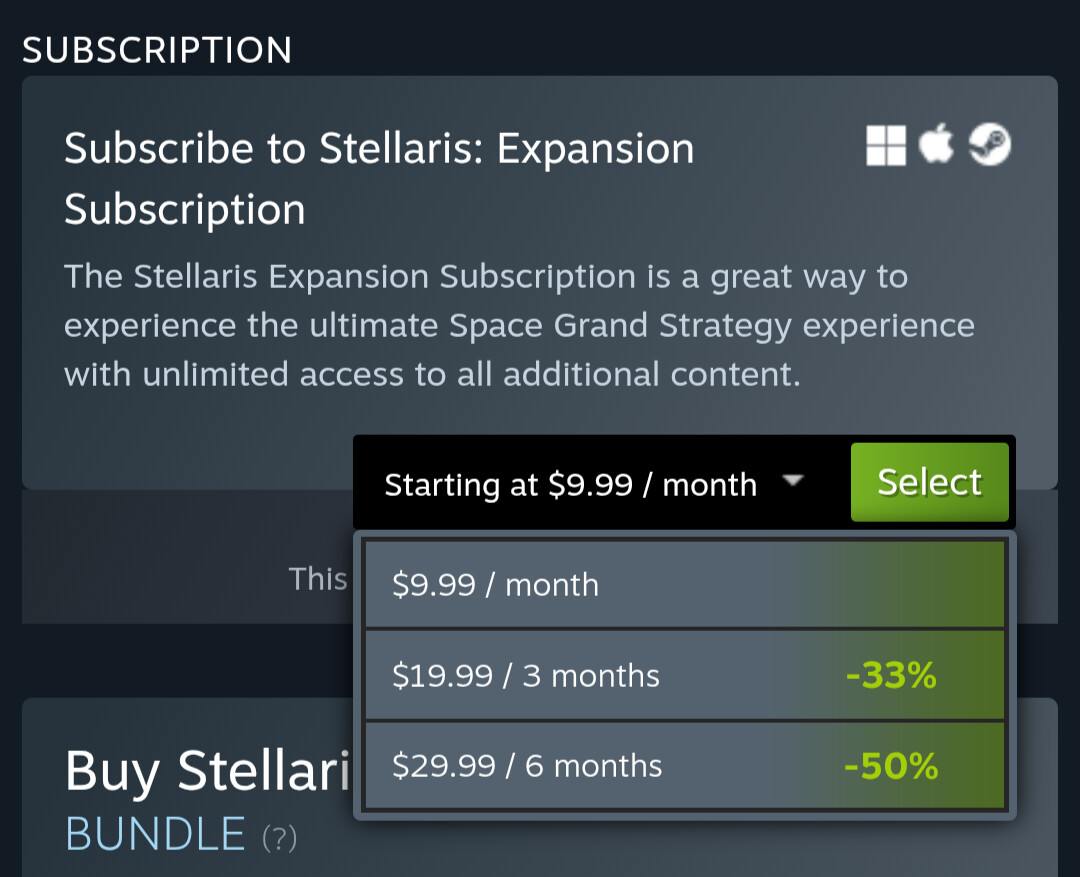
Task: Open the "Starting at $9.99 / month" dropdown
Action: [x=570, y=484]
